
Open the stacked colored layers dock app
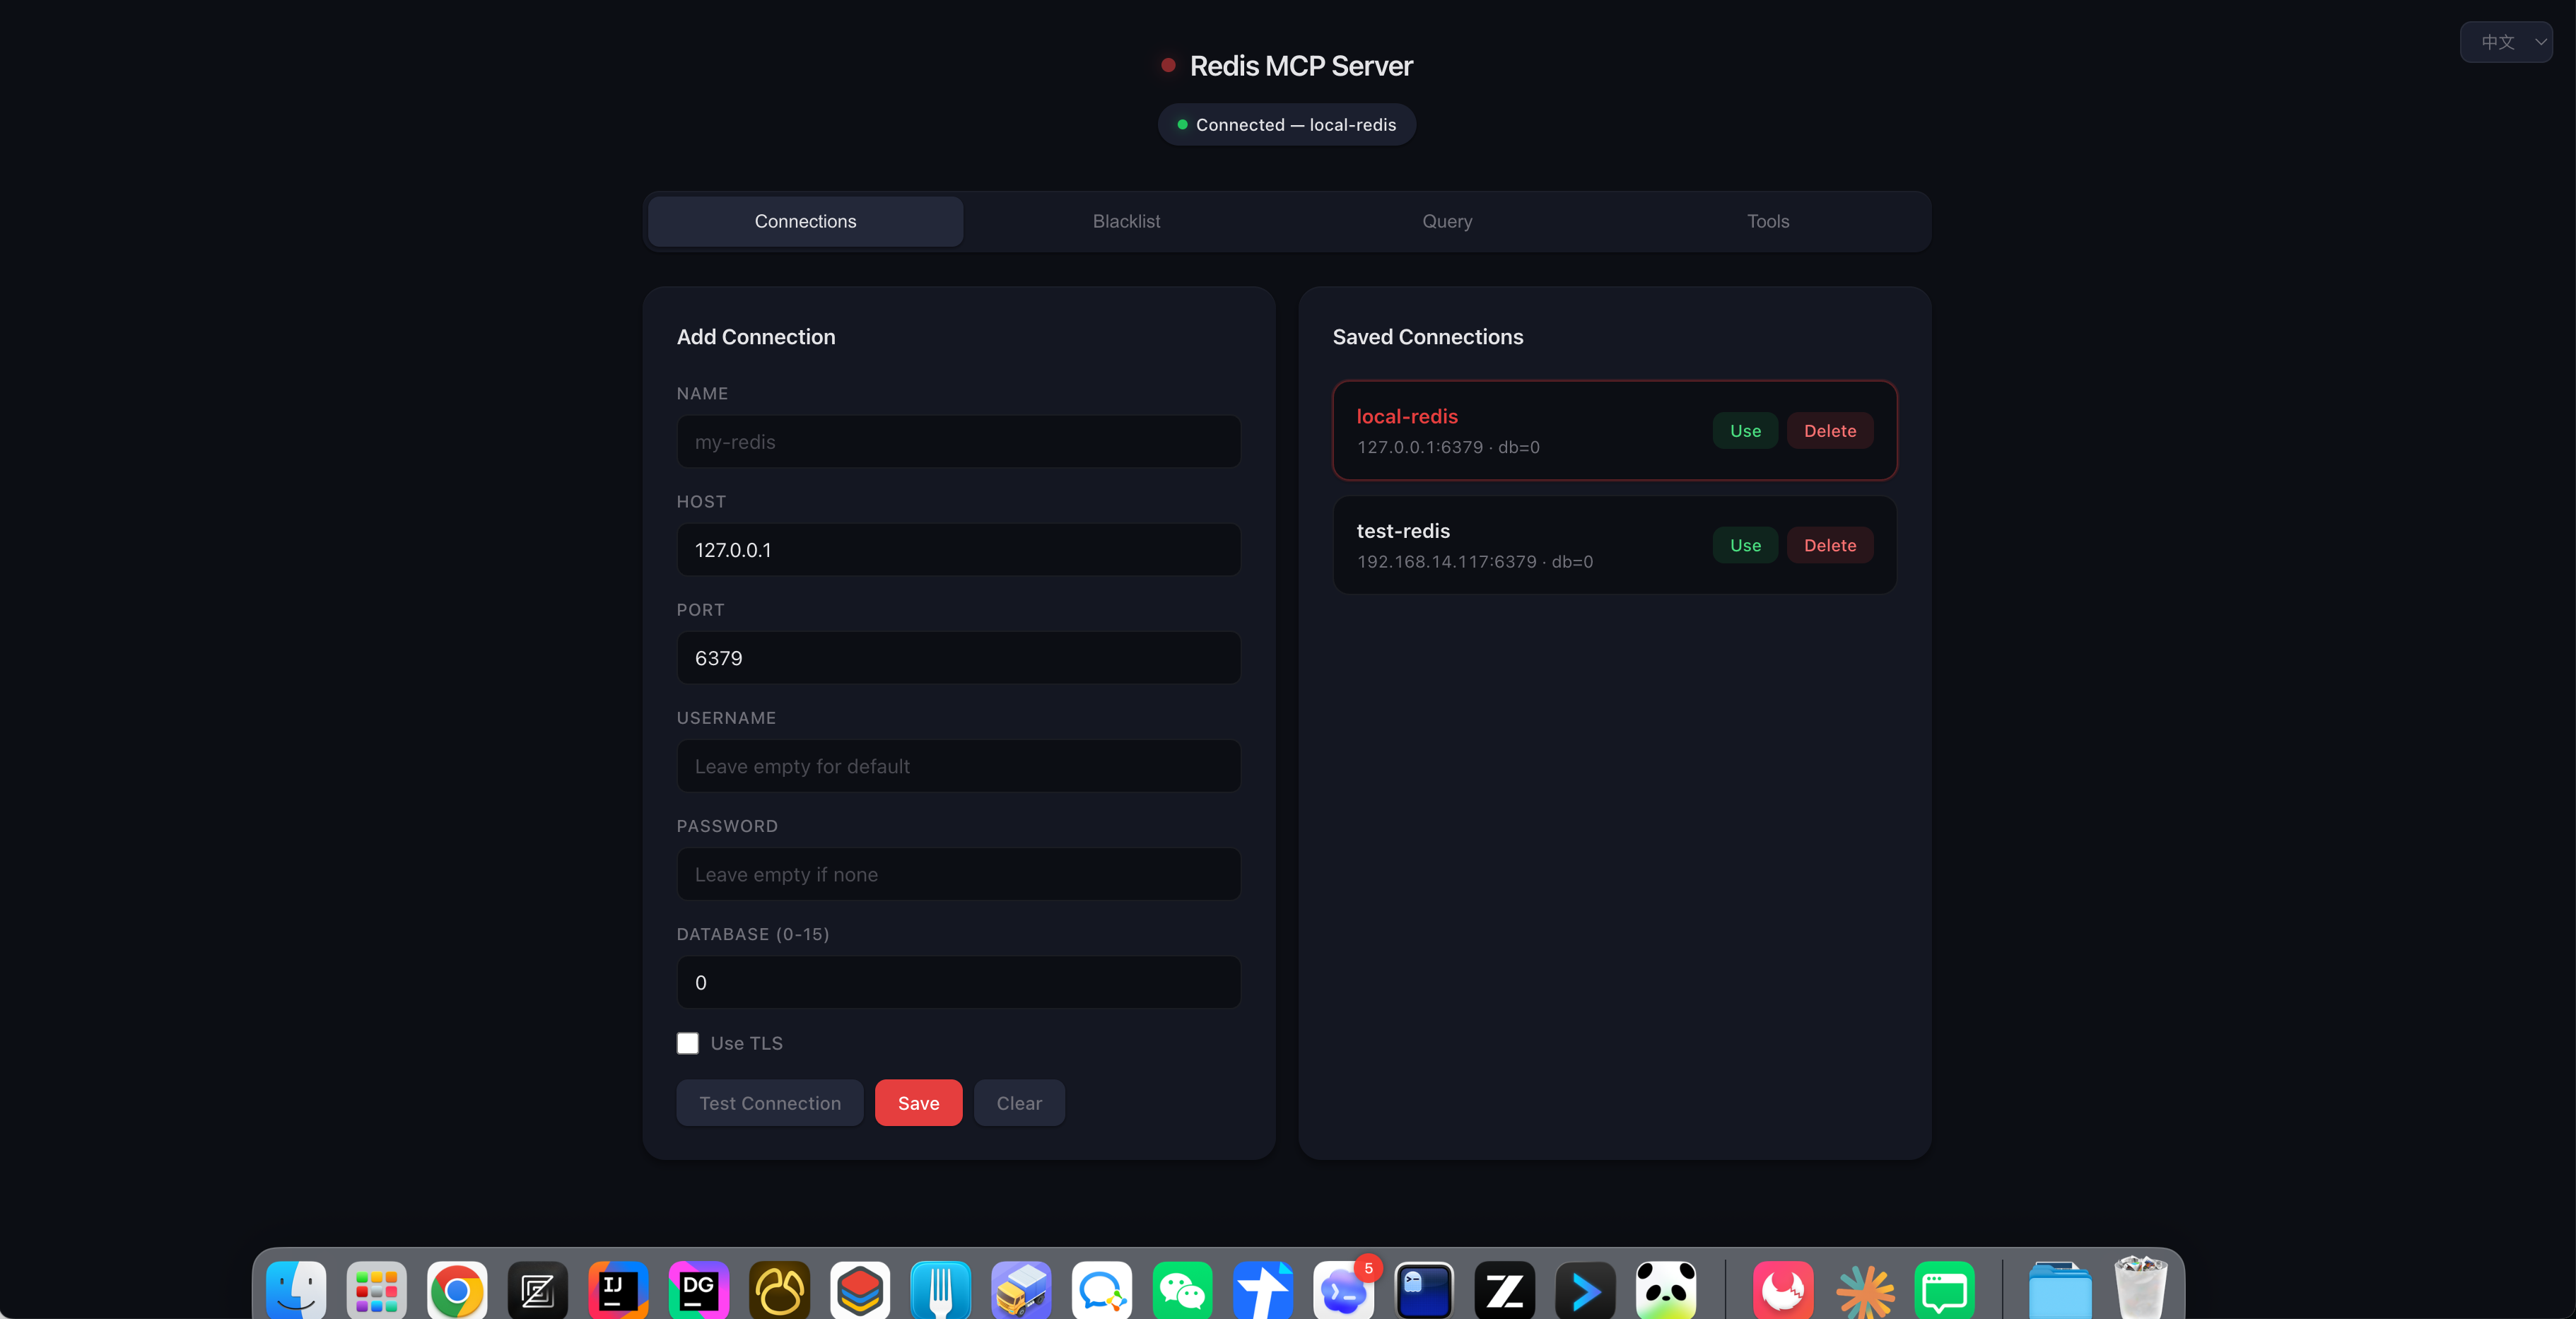pyautogui.click(x=860, y=1290)
